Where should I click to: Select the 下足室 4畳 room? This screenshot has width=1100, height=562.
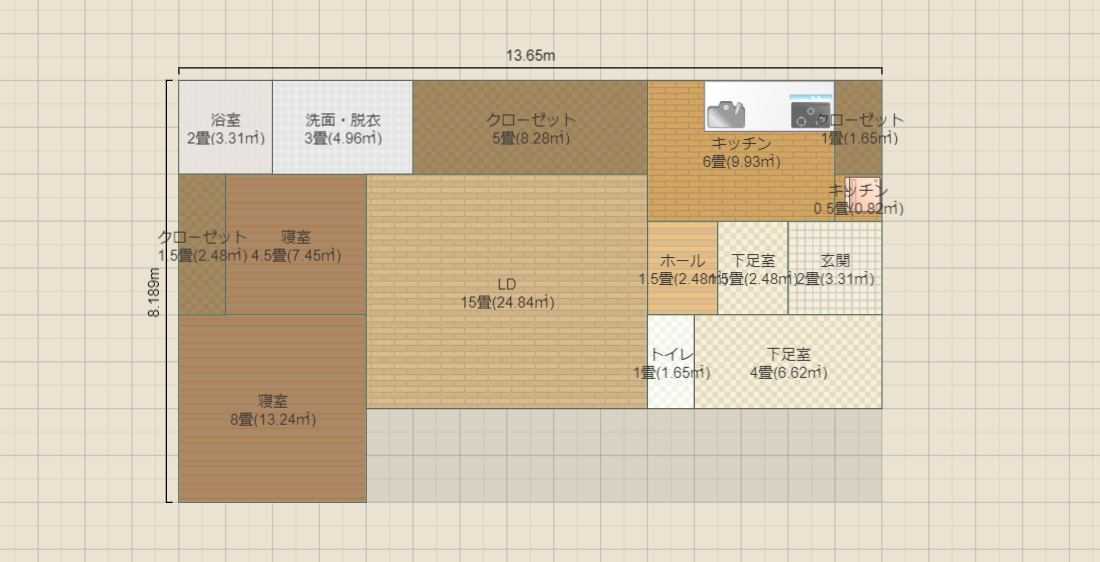pos(788,361)
